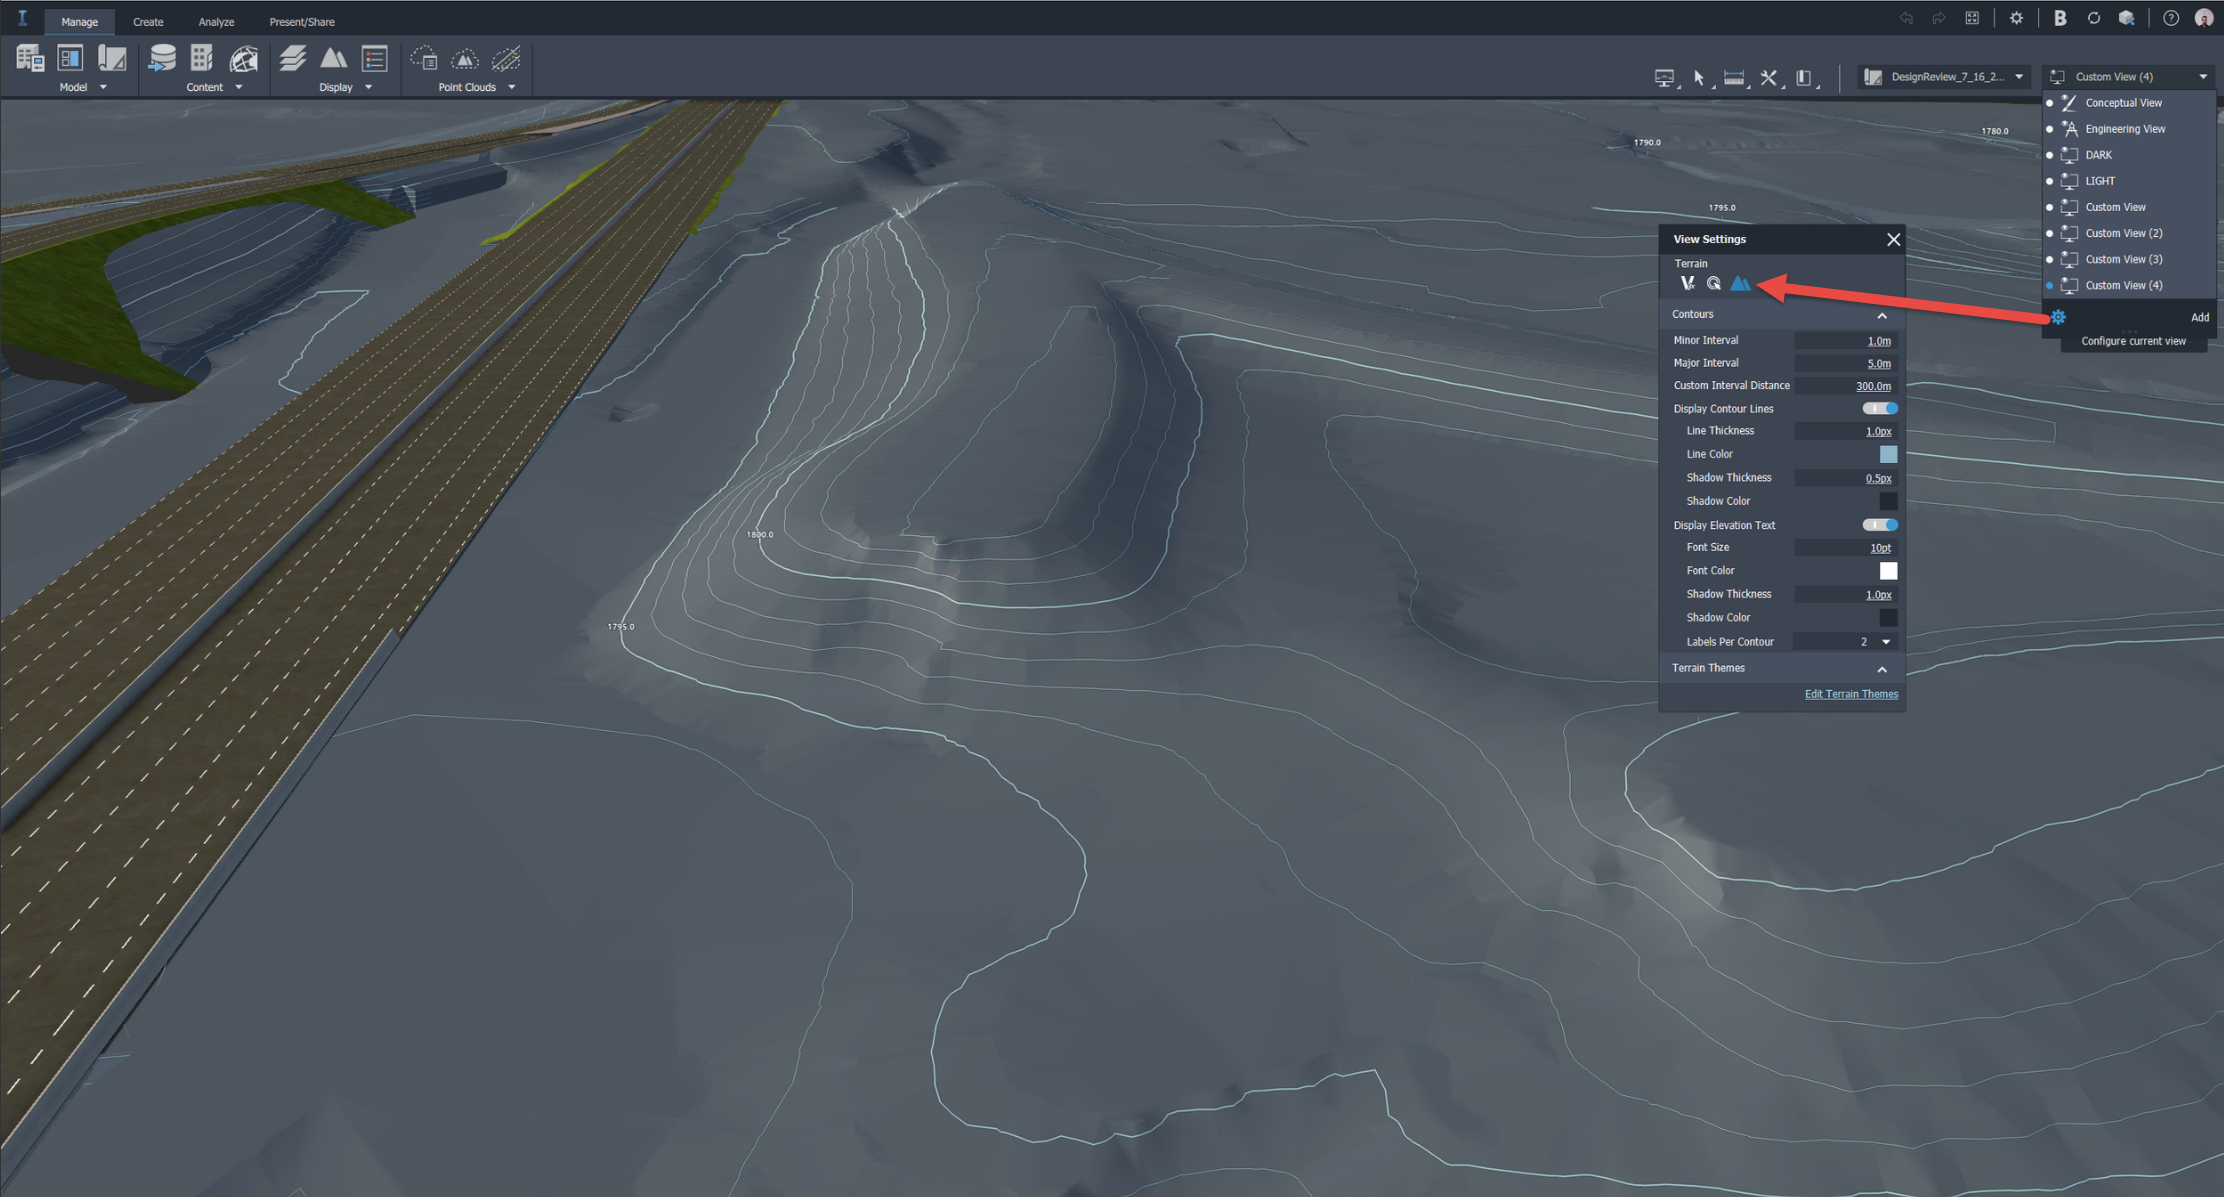Select blue Terrain mountain icon in View Settings
This screenshot has width=2224, height=1201.
(1741, 284)
